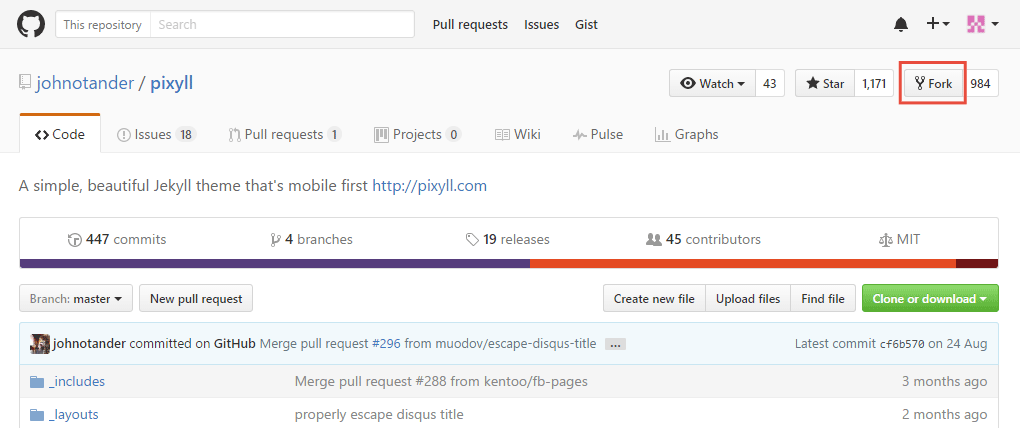Star the pixyll repository
This screenshot has height=428, width=1020.
[825, 83]
